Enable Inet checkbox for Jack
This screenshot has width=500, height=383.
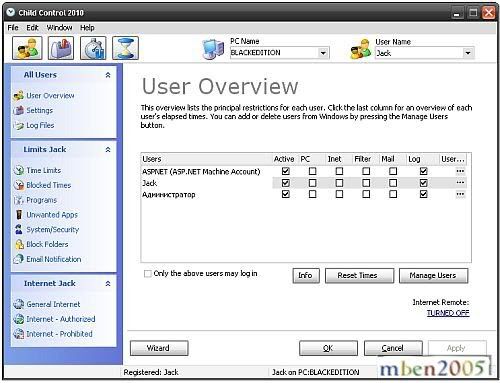[339, 183]
